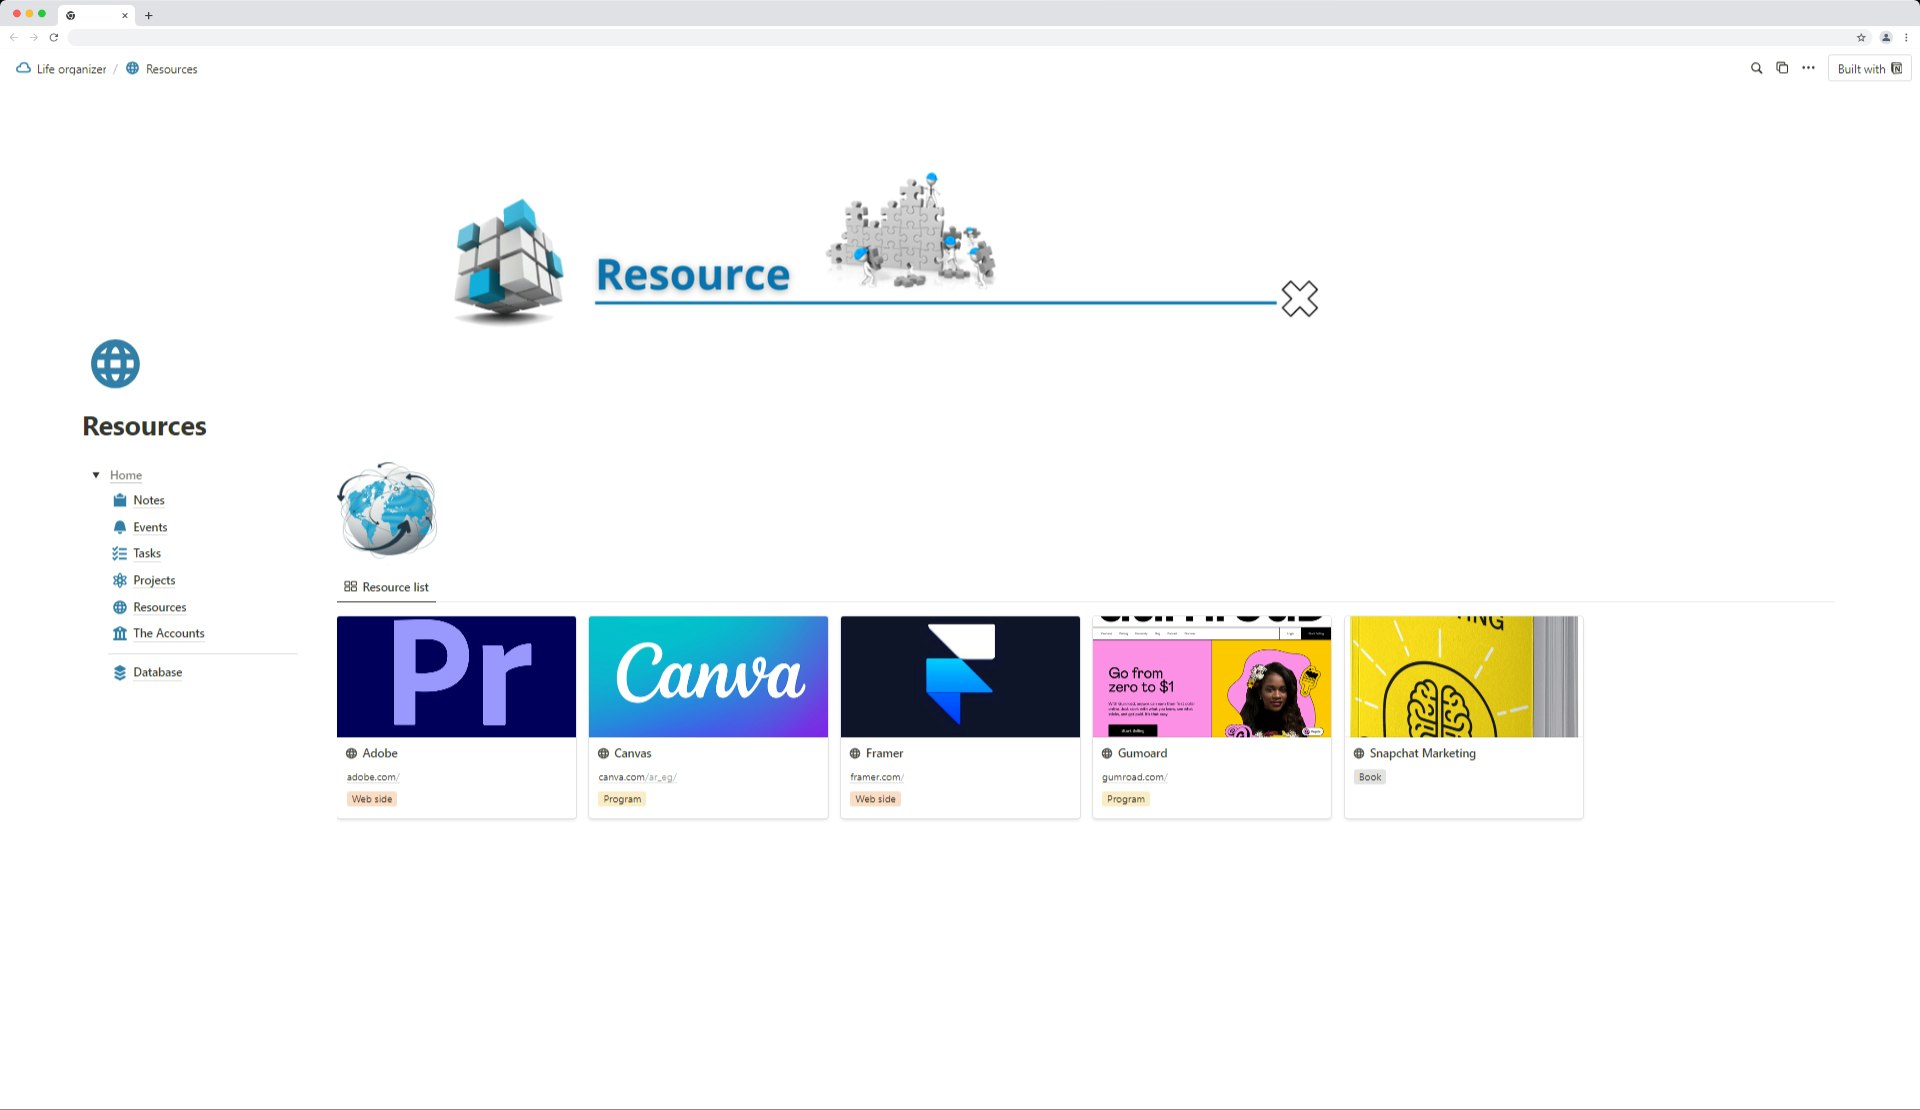Open the Canva resource card image

(x=708, y=676)
